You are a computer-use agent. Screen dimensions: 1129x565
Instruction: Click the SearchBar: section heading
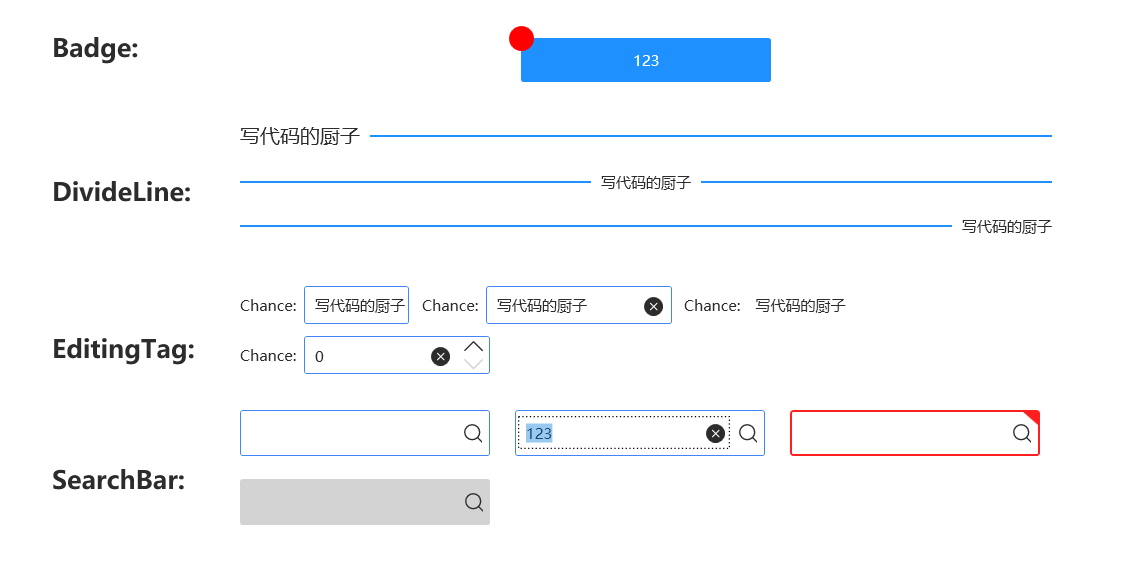[119, 480]
